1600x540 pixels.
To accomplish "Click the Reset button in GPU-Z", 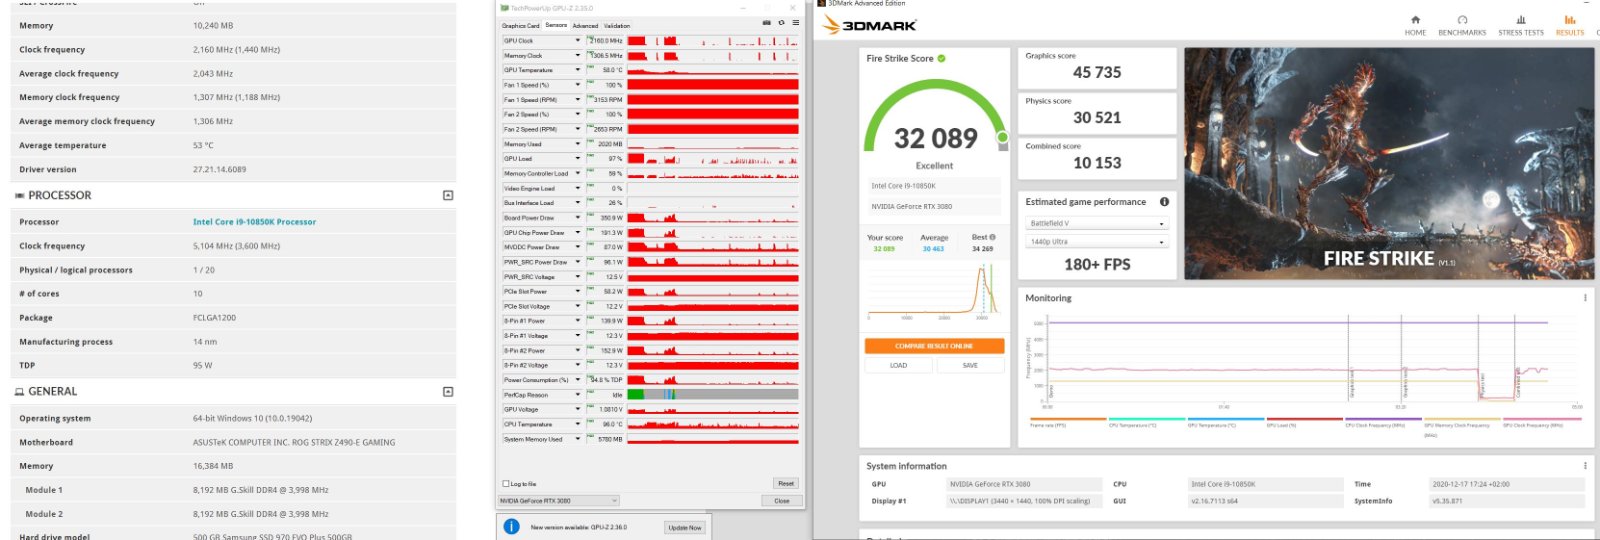I will click(786, 483).
